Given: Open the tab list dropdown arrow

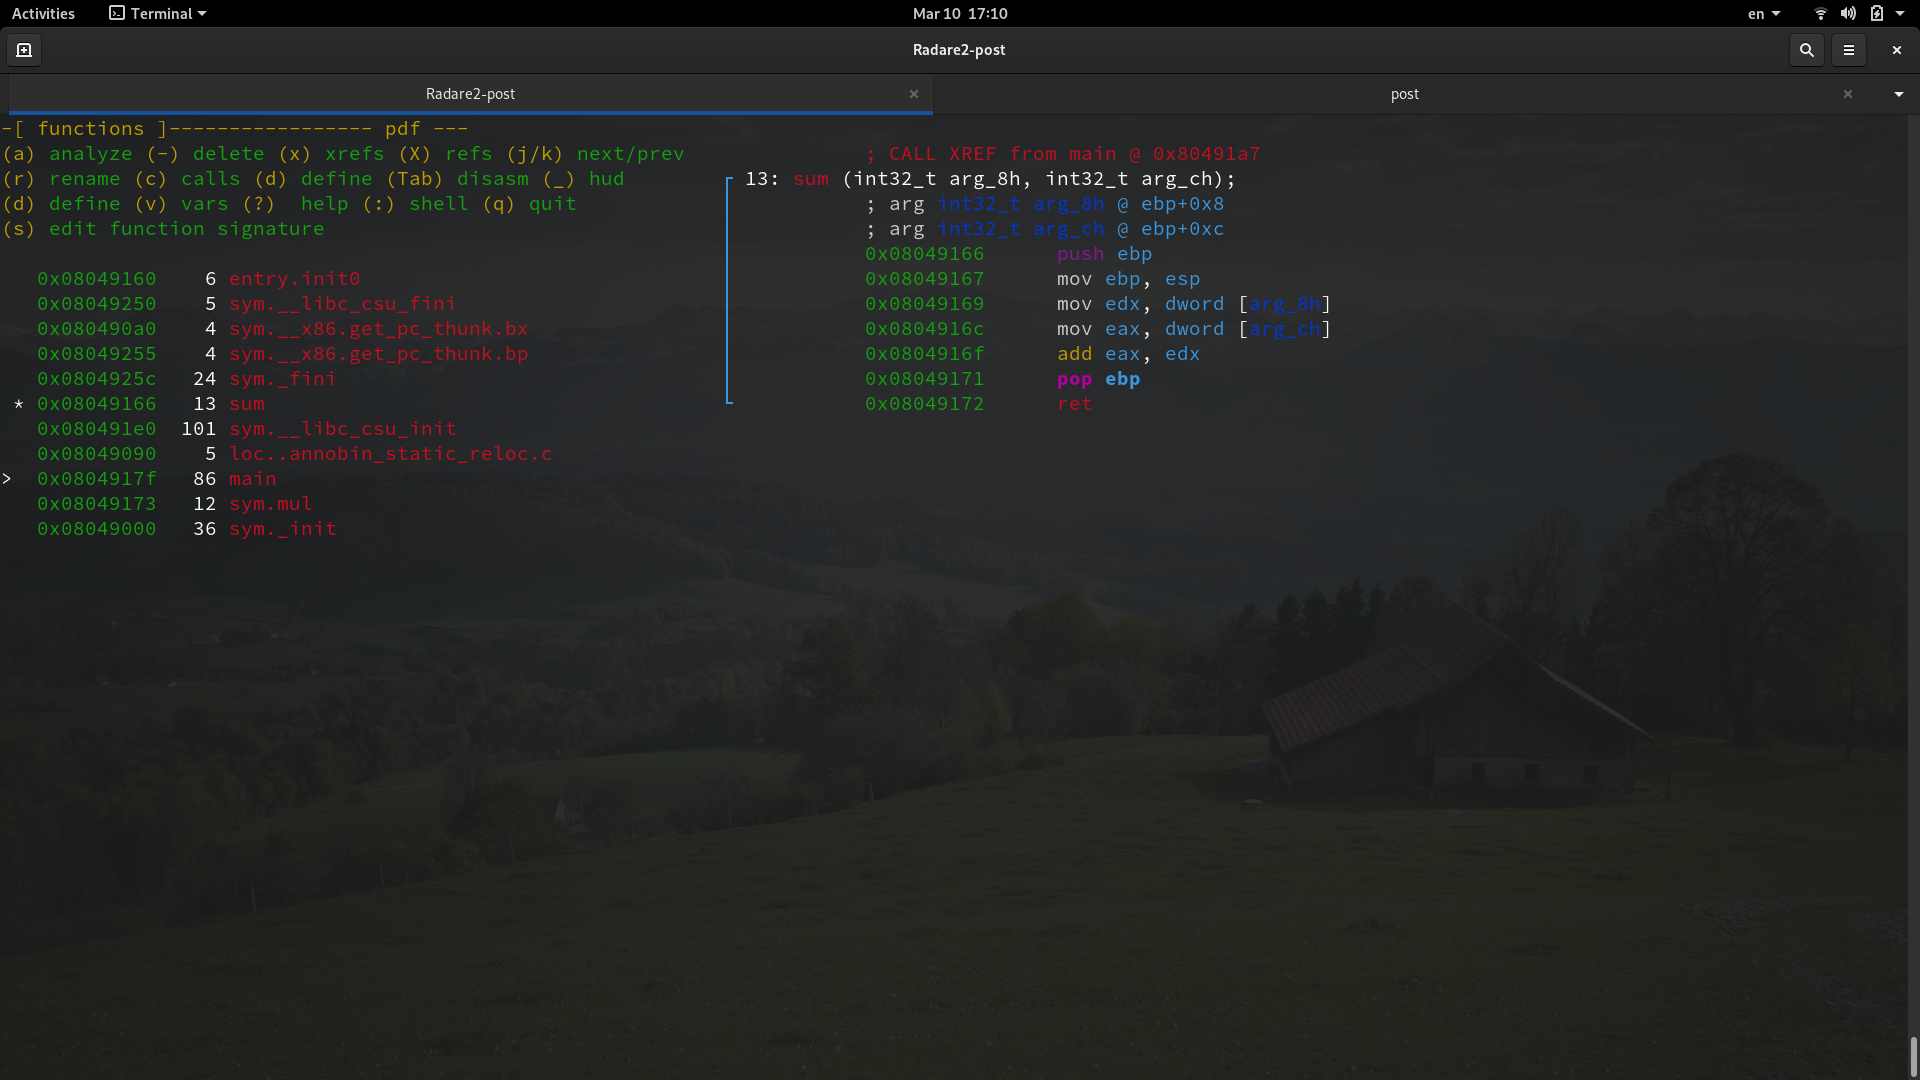Looking at the screenshot, I should pos(1898,94).
